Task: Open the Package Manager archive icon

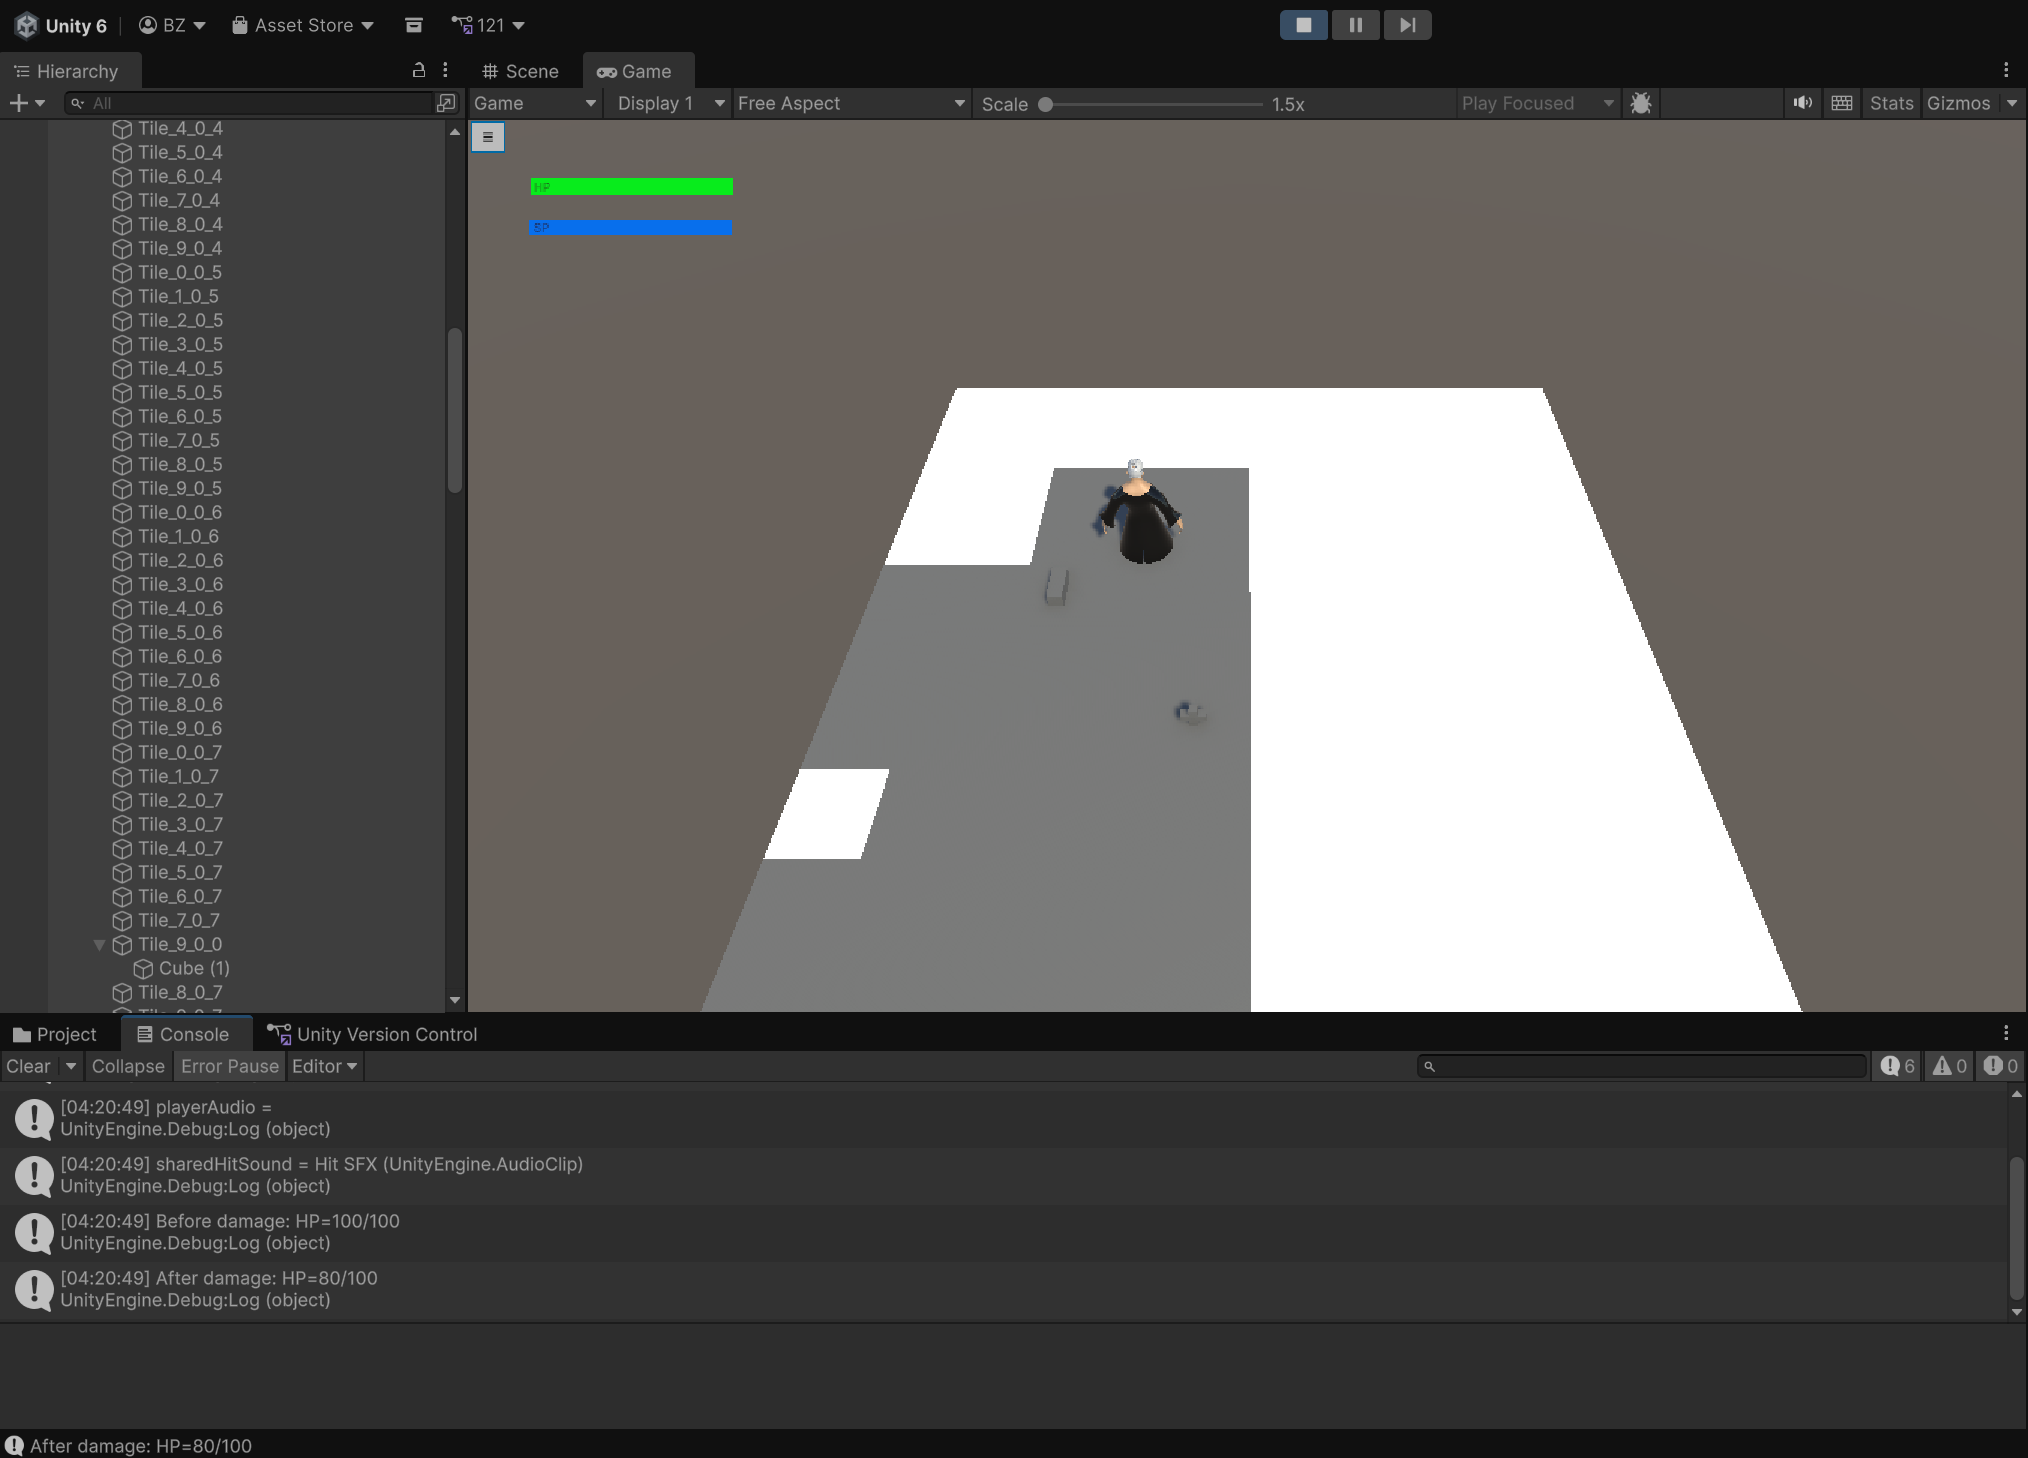Action: click(x=413, y=25)
